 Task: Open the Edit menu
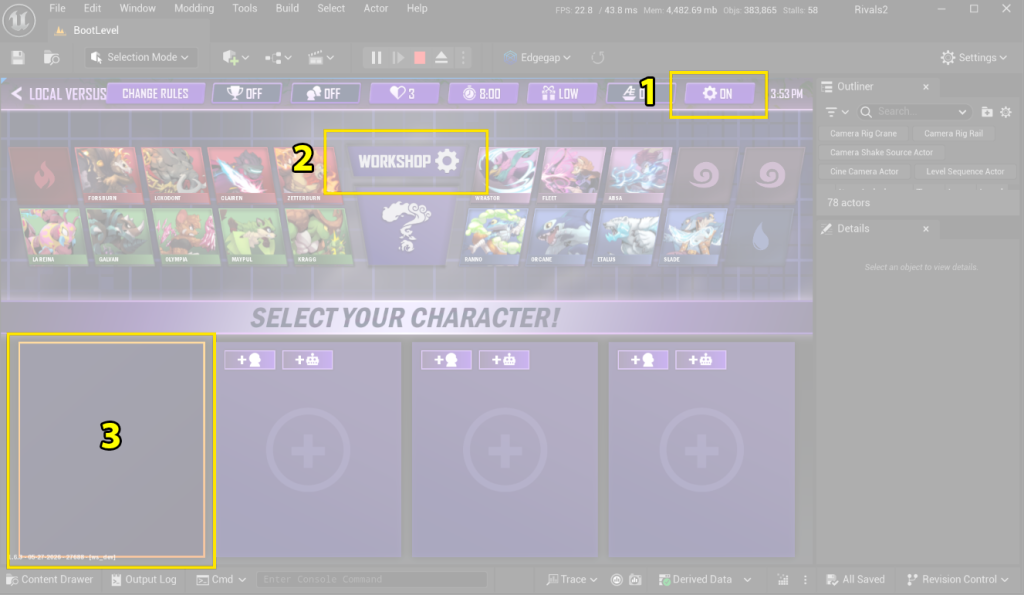pyautogui.click(x=92, y=8)
